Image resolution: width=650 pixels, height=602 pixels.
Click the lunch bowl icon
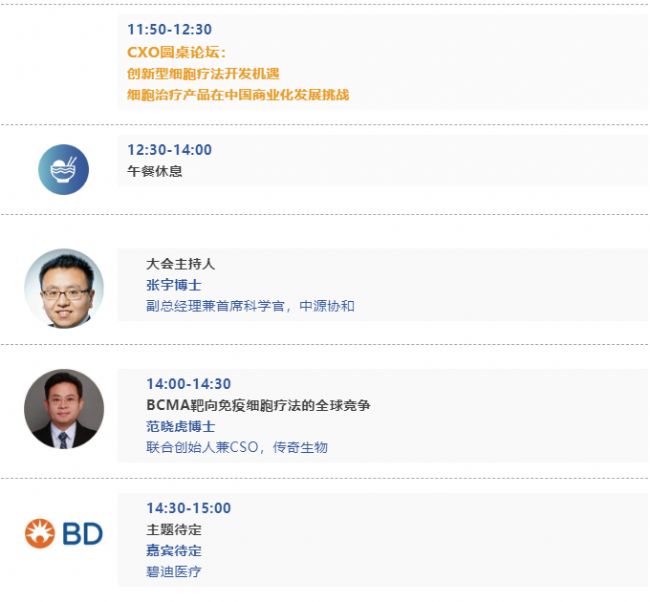pos(63,169)
